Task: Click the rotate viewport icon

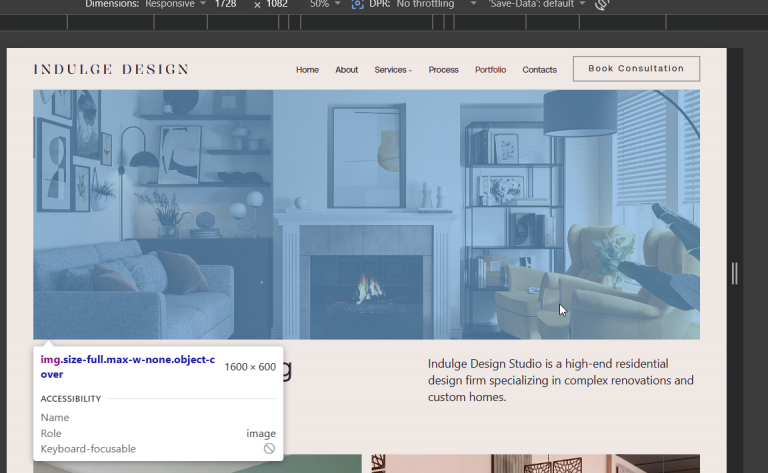Action: pyautogui.click(x=602, y=4)
